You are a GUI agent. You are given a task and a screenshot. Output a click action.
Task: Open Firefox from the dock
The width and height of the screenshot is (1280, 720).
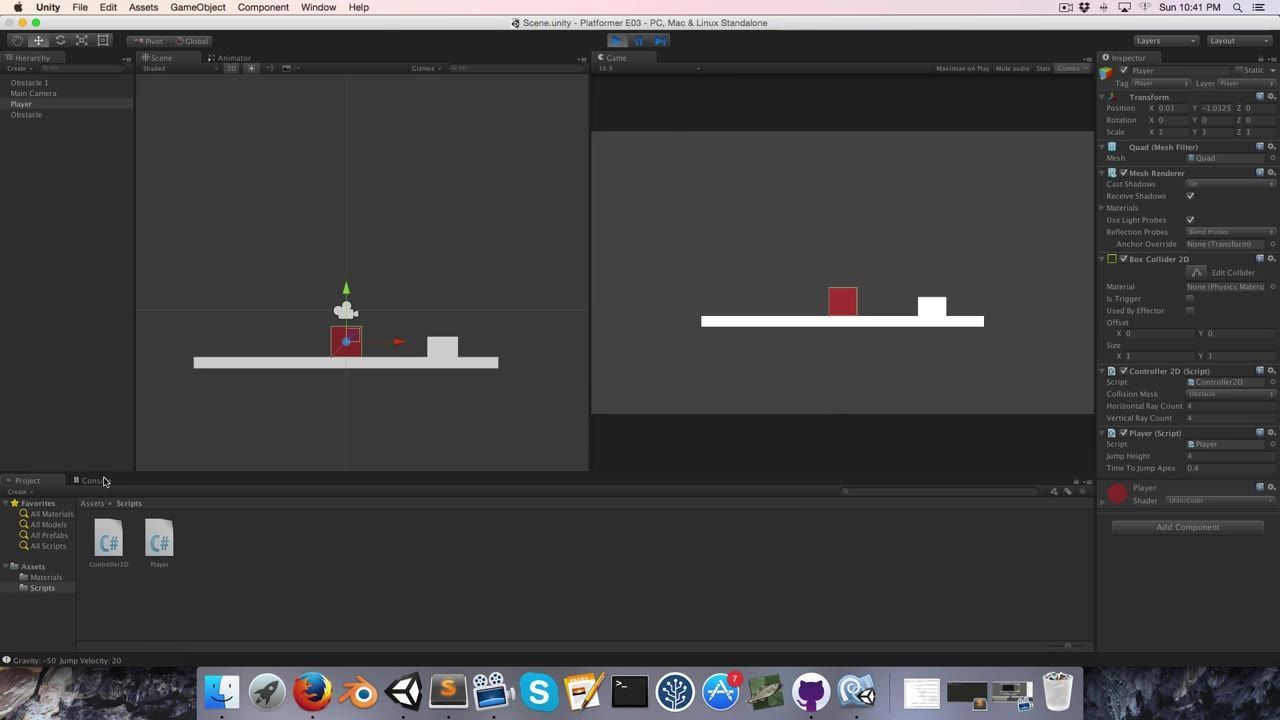coord(313,691)
